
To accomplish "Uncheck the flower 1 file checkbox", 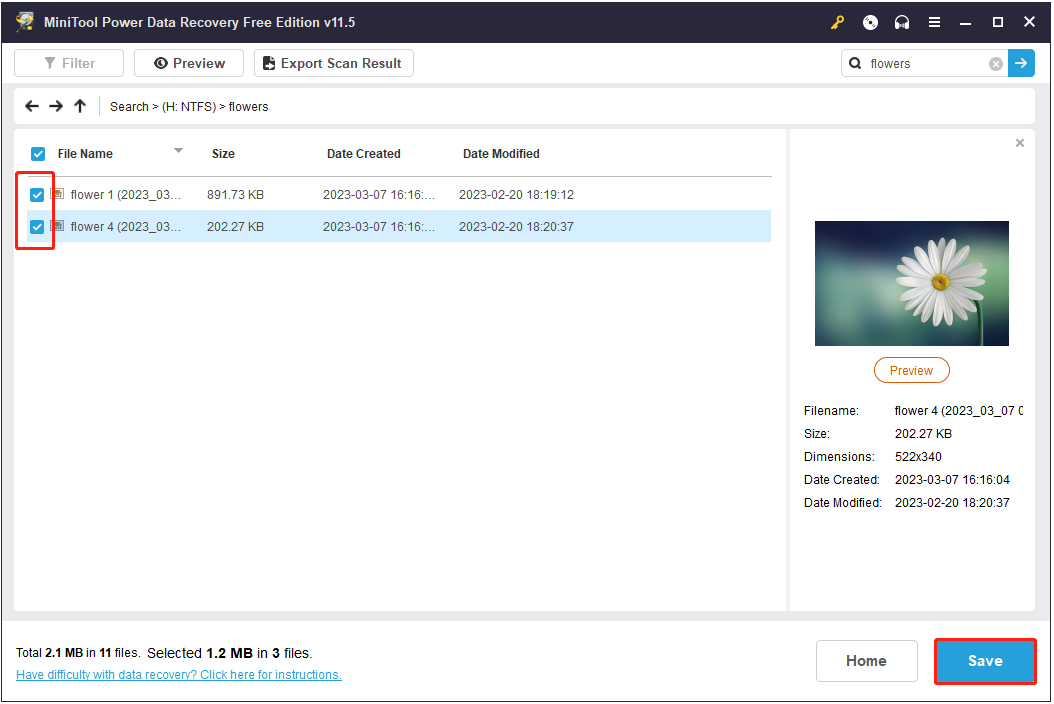I will pyautogui.click(x=37, y=195).
